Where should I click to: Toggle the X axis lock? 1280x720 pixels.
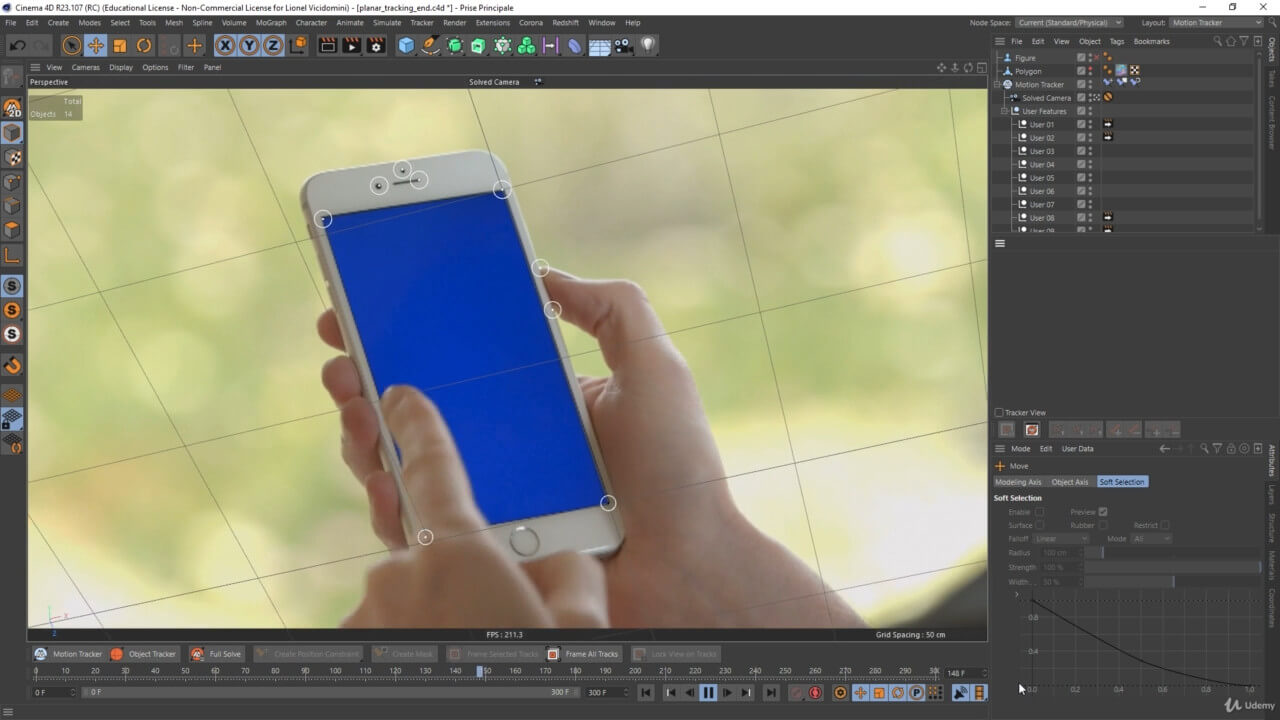tap(225, 45)
